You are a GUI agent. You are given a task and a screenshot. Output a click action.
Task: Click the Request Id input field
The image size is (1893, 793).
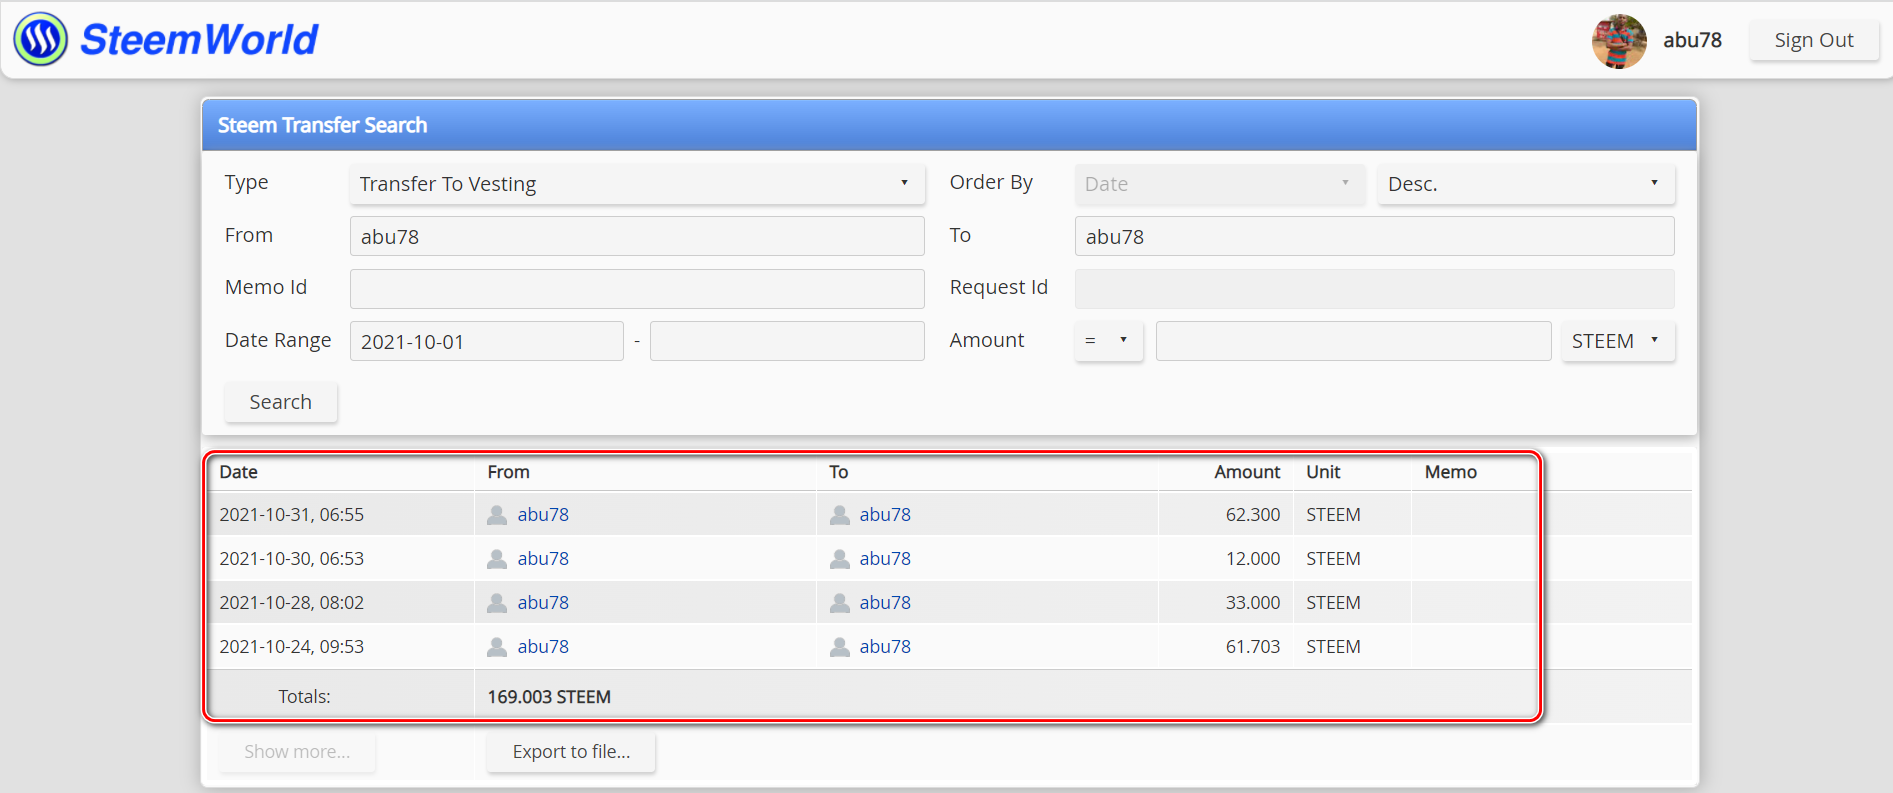pyautogui.click(x=1375, y=289)
